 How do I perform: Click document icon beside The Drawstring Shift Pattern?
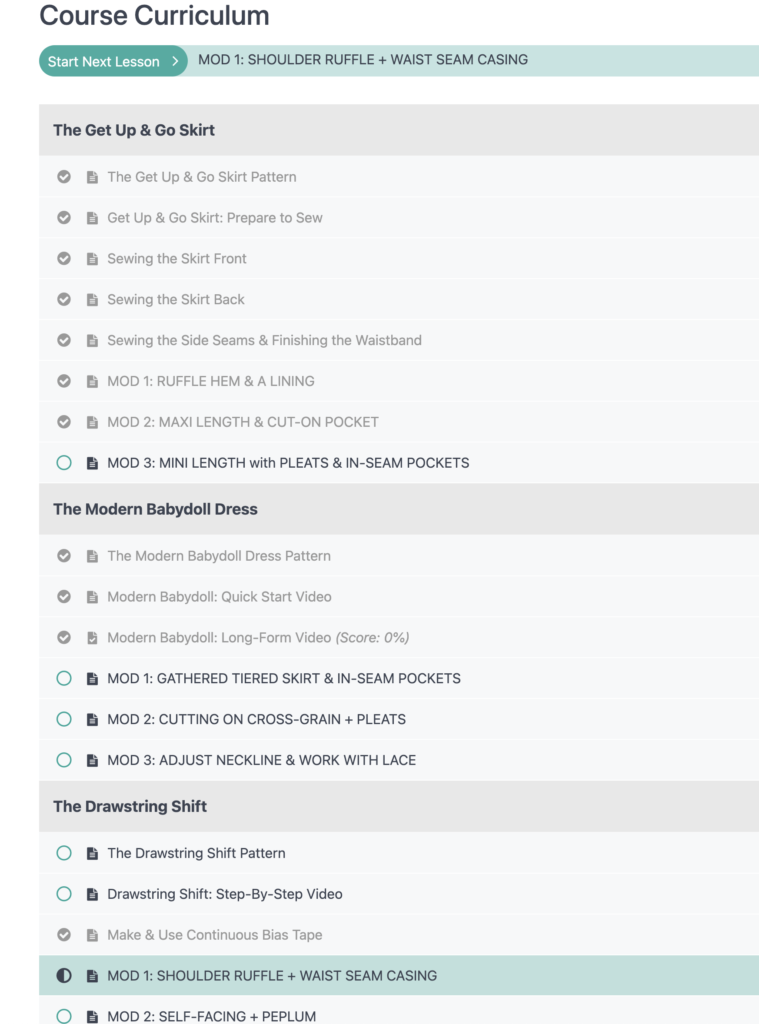pos(92,854)
